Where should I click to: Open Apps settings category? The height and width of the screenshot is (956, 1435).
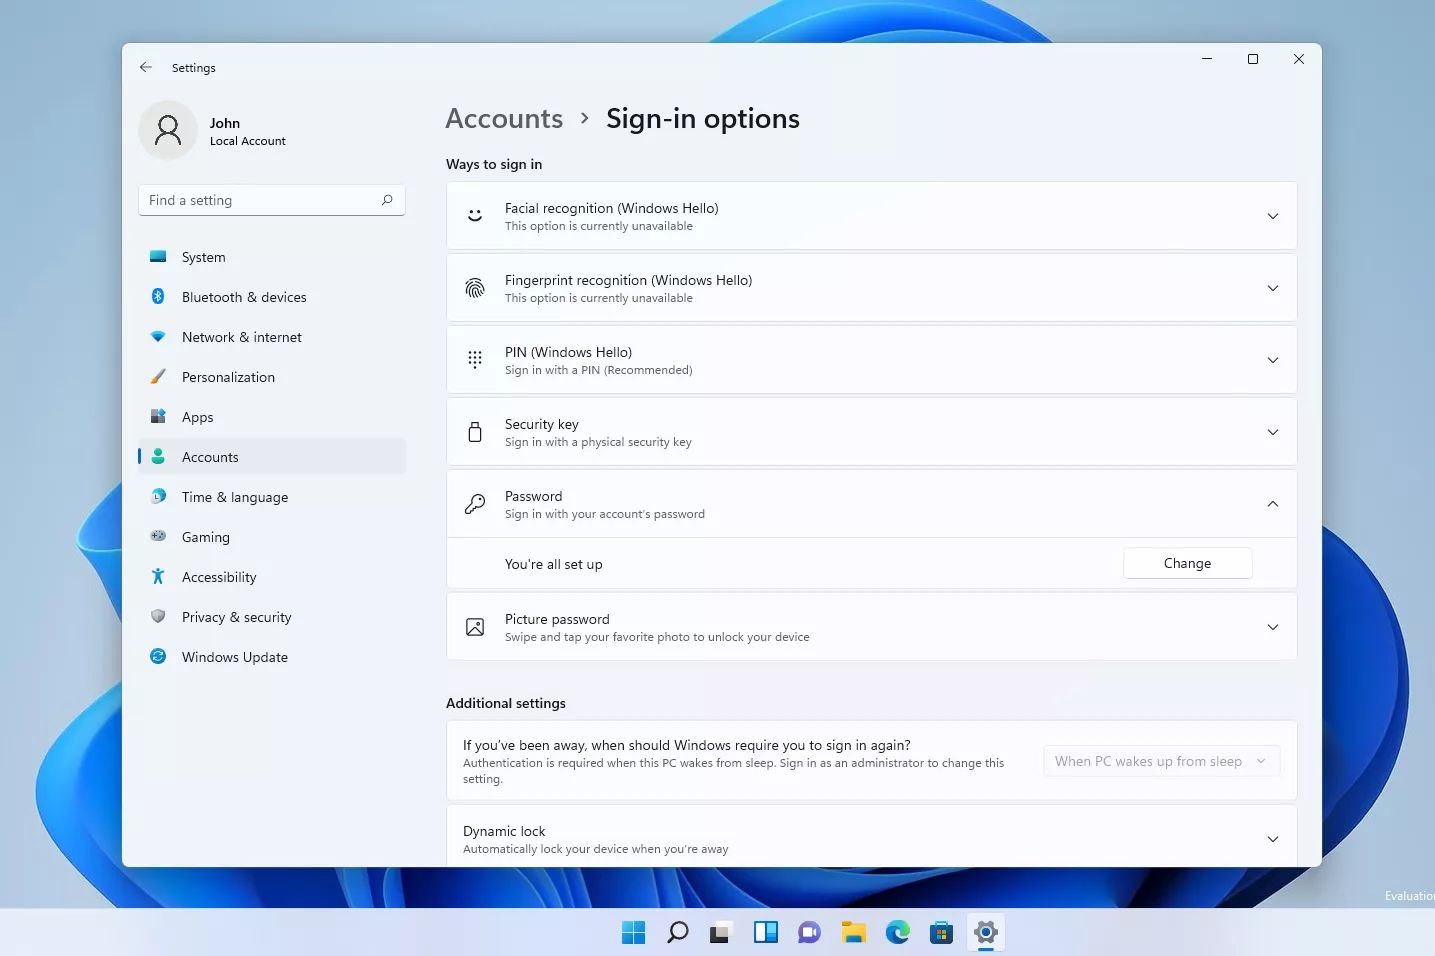pos(272,417)
